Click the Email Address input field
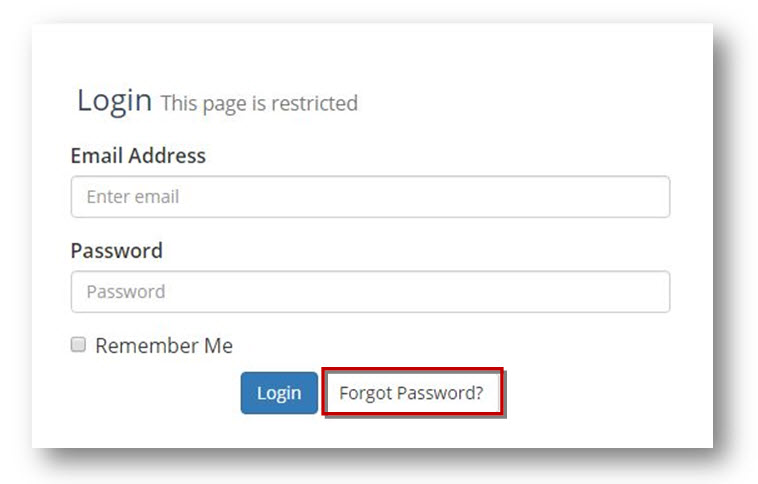 (x=370, y=197)
